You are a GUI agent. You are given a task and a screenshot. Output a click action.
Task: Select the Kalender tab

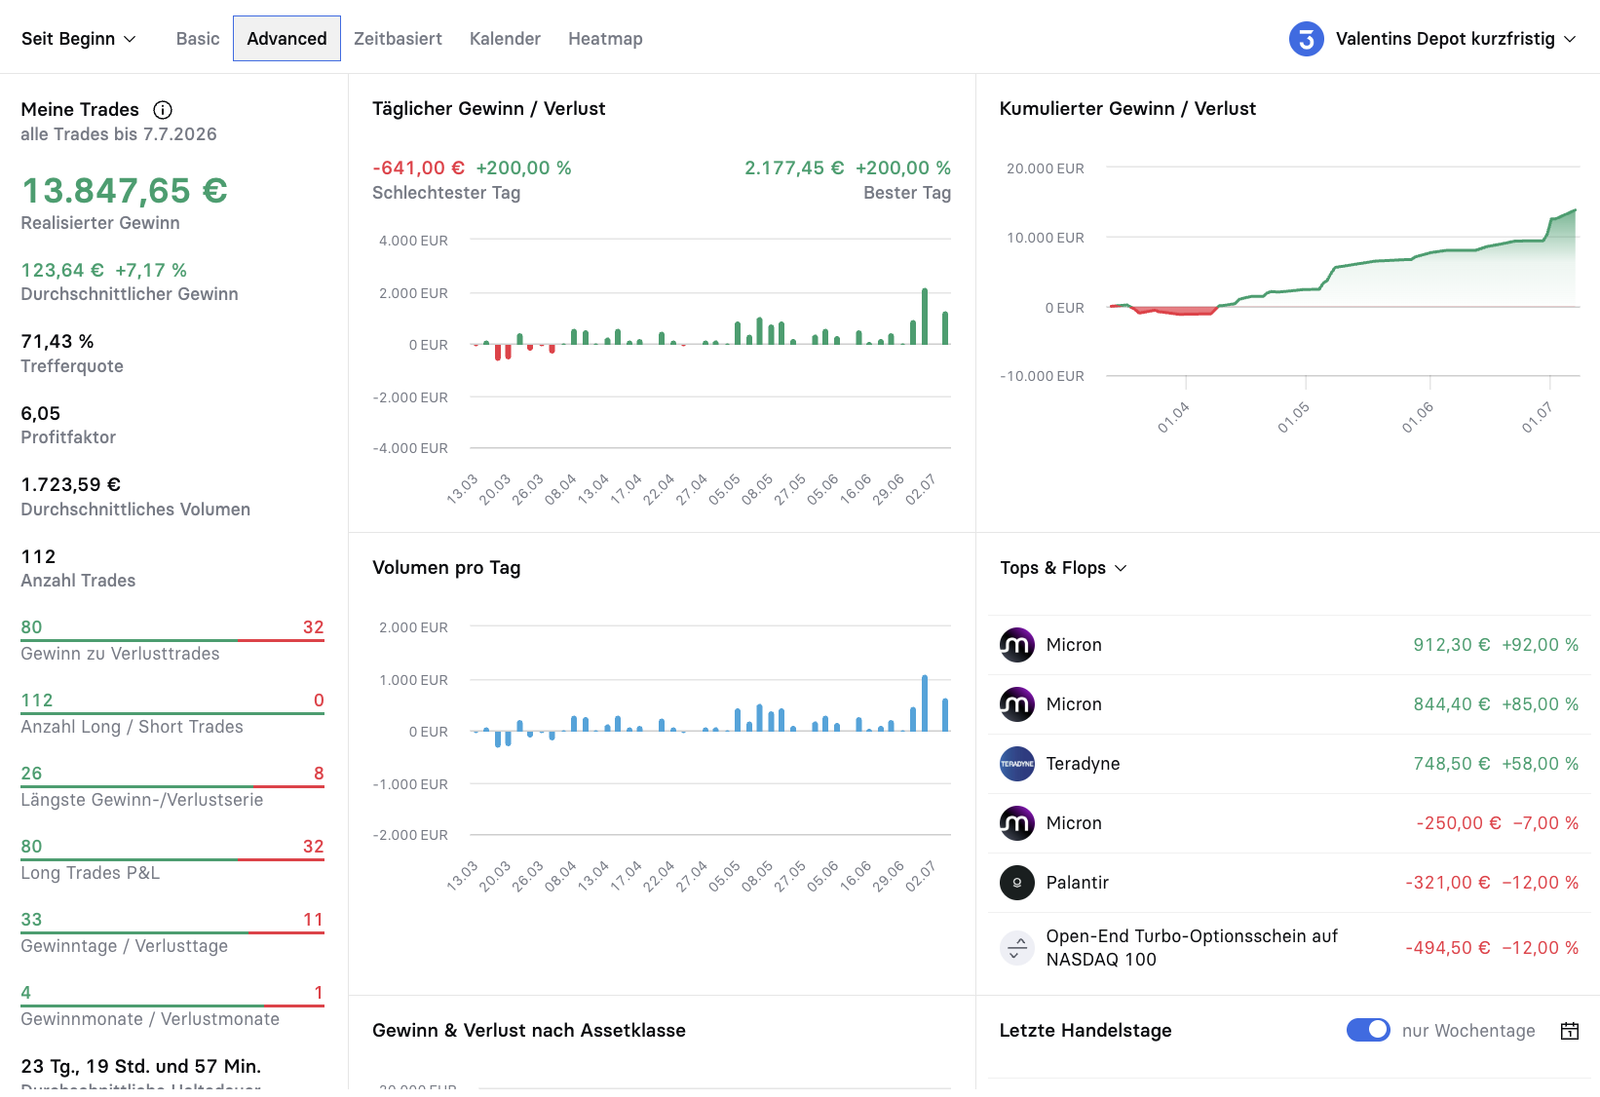[x=505, y=39]
